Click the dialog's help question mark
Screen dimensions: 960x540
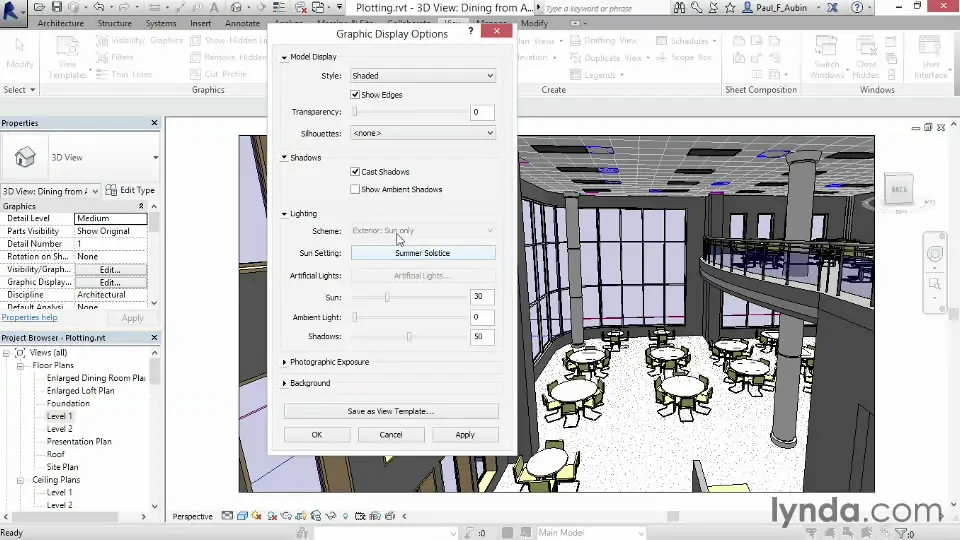coord(471,32)
